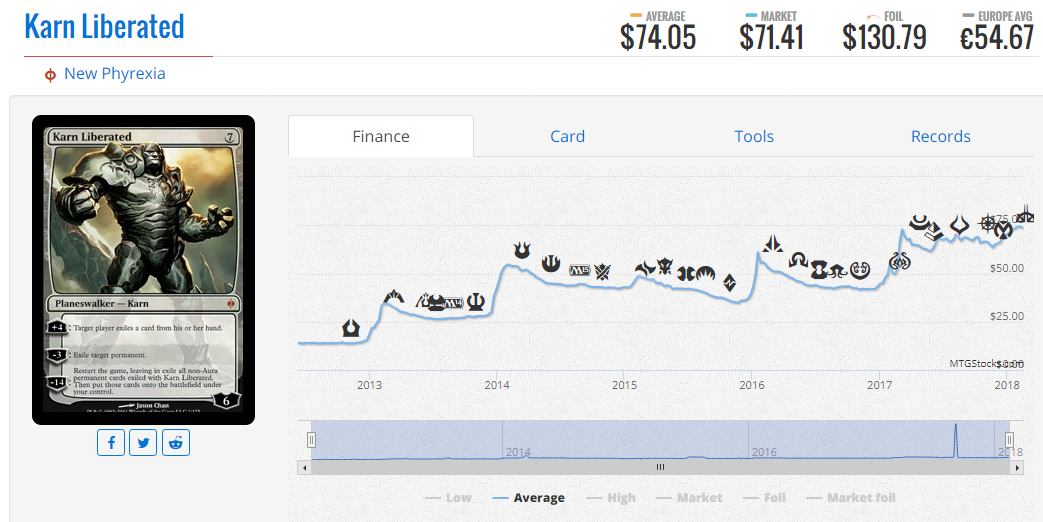Click the right arrow of chart scrollbar
Screen dimensions: 1043x522
(x=1017, y=467)
